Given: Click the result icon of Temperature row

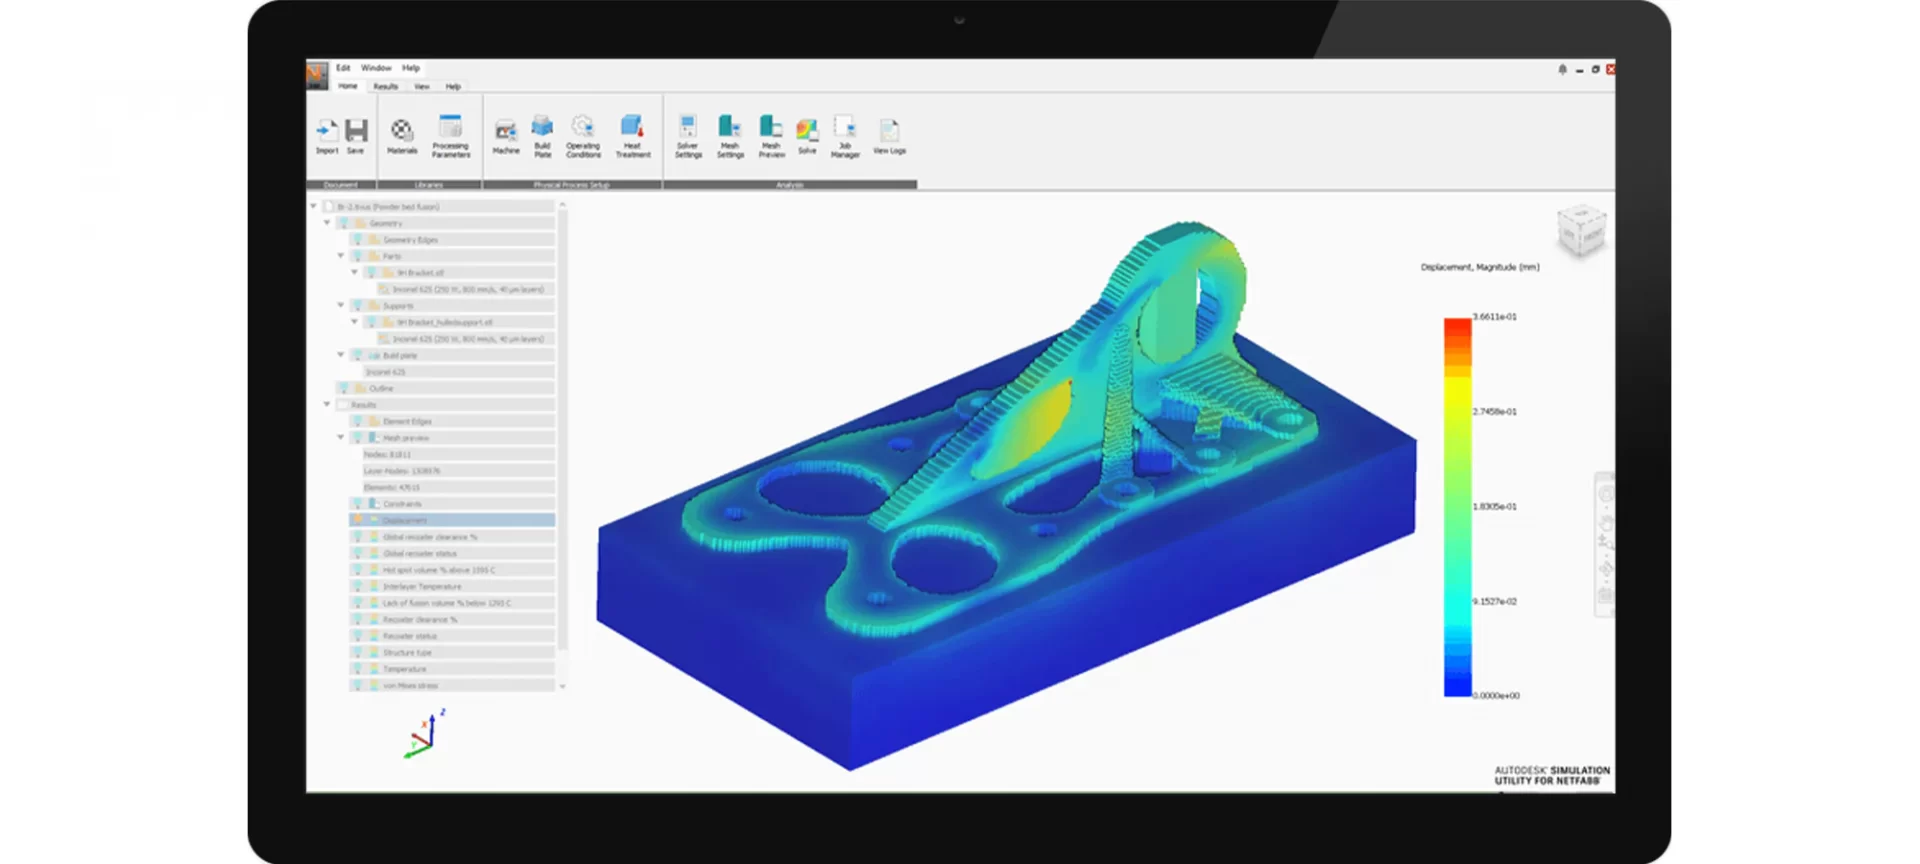Looking at the screenshot, I should [374, 669].
